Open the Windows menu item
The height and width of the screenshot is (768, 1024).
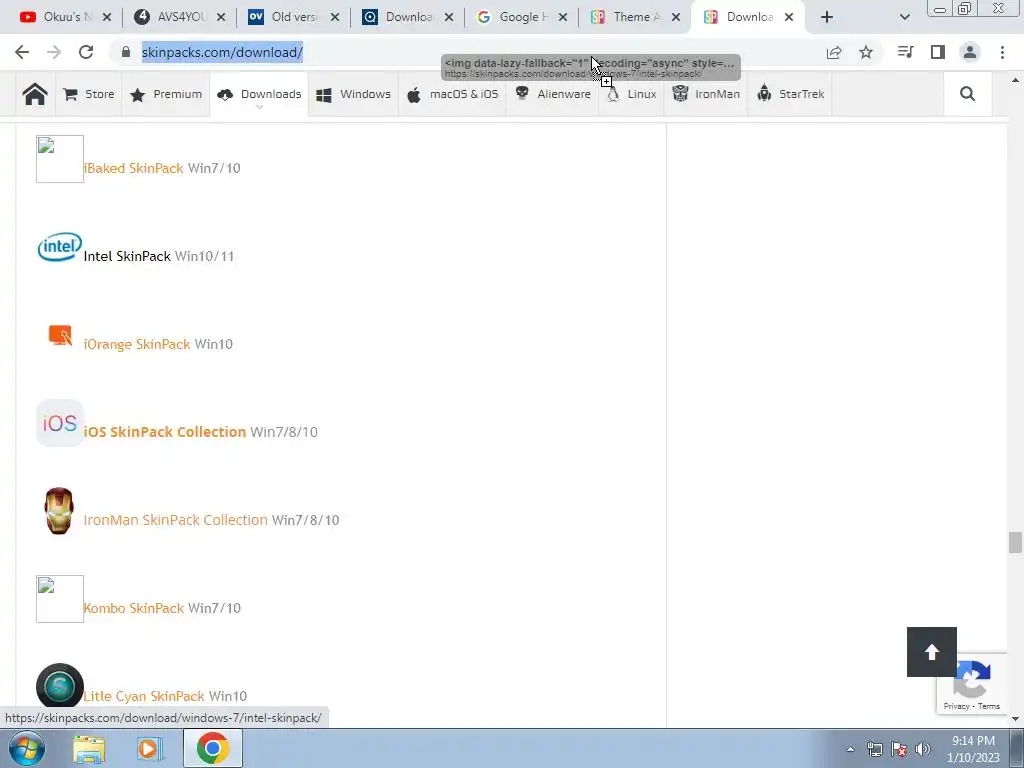click(353, 94)
